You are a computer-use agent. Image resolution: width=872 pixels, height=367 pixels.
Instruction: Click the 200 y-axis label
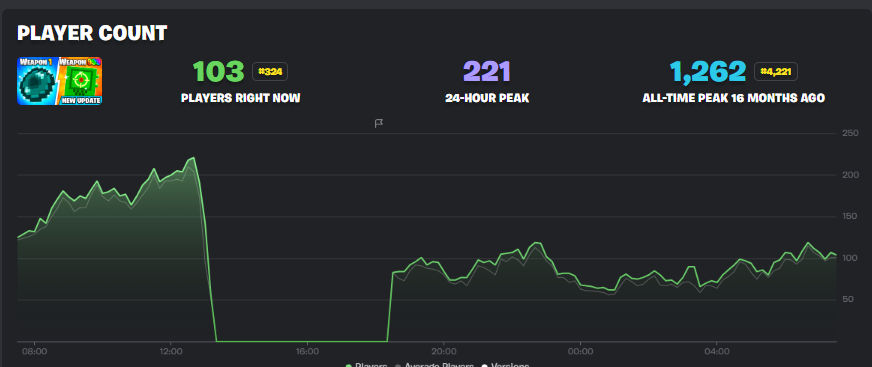coord(850,175)
